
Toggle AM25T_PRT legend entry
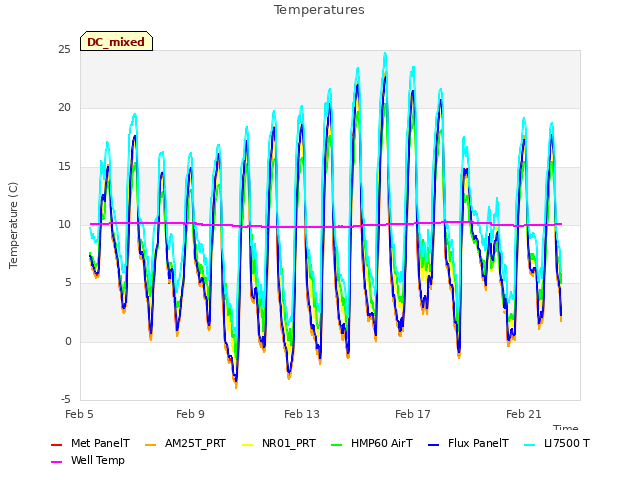(x=185, y=443)
